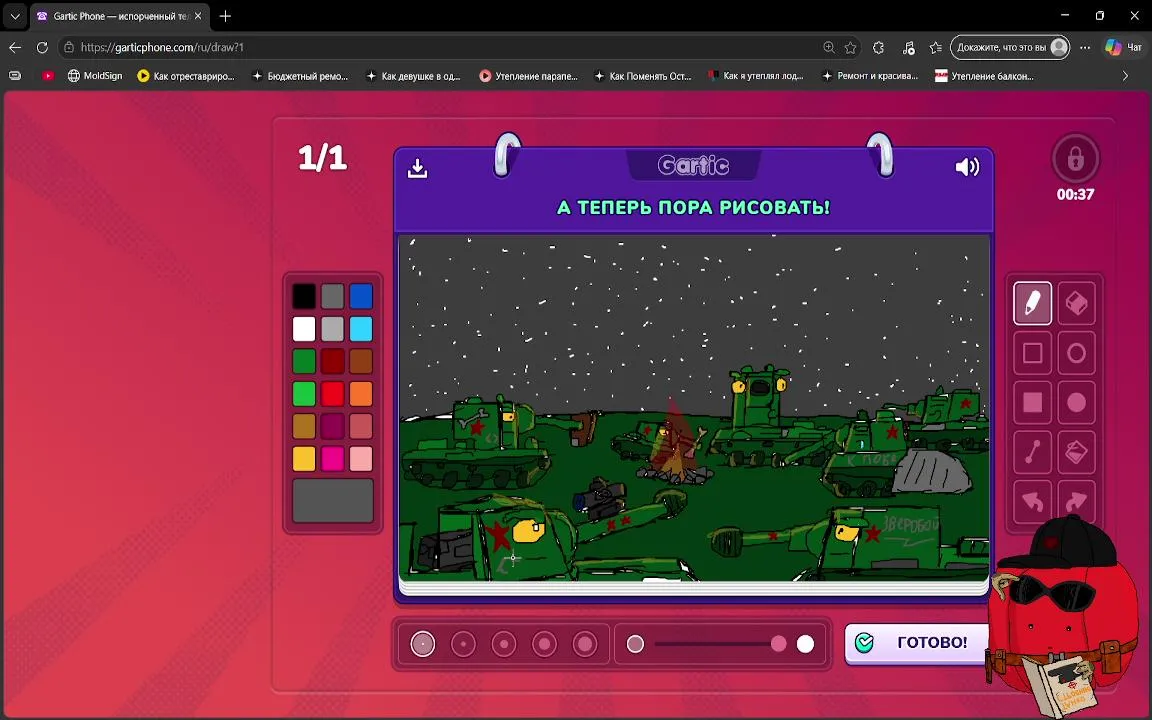Select the filled rectangle tool
The image size is (1152, 720).
[1032, 403]
